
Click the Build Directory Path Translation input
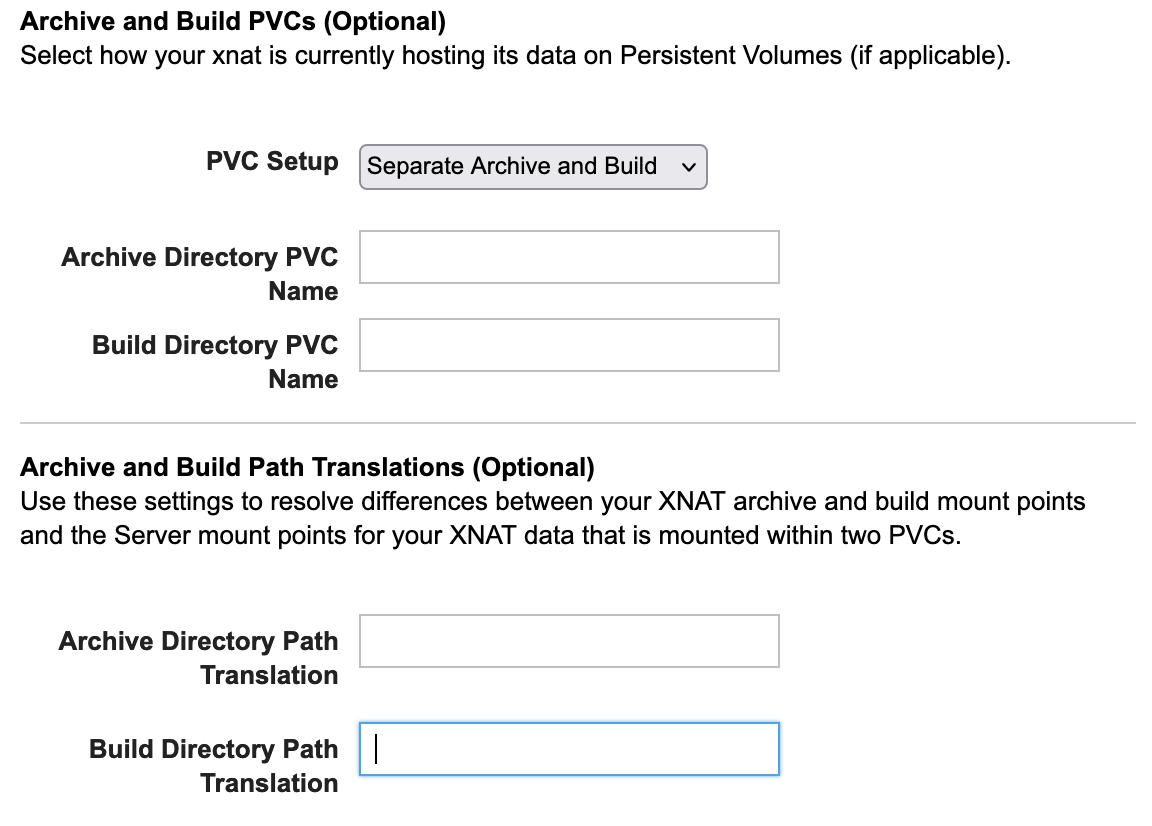tap(569, 749)
